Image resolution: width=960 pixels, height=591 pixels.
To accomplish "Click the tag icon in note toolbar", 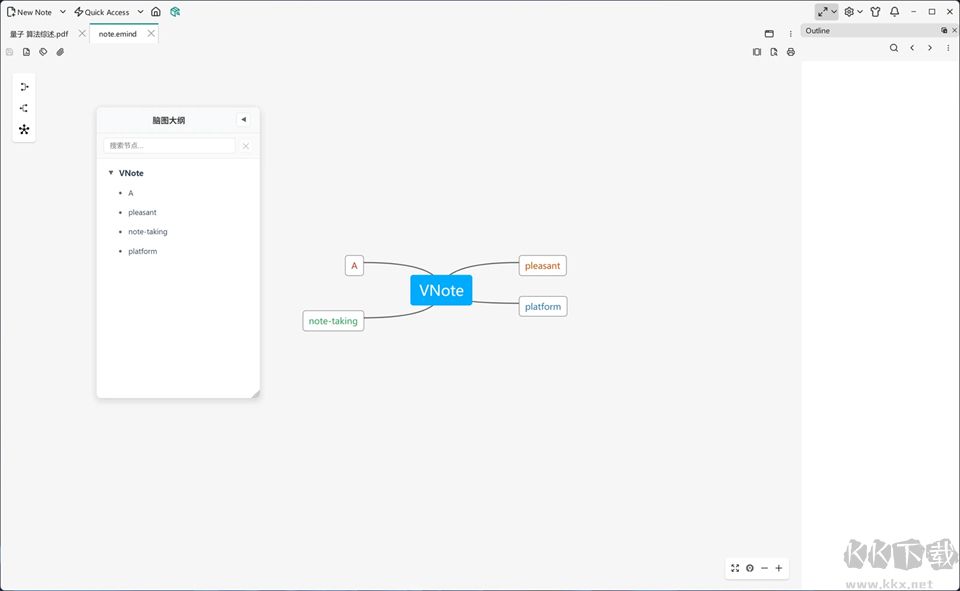I will pos(43,52).
